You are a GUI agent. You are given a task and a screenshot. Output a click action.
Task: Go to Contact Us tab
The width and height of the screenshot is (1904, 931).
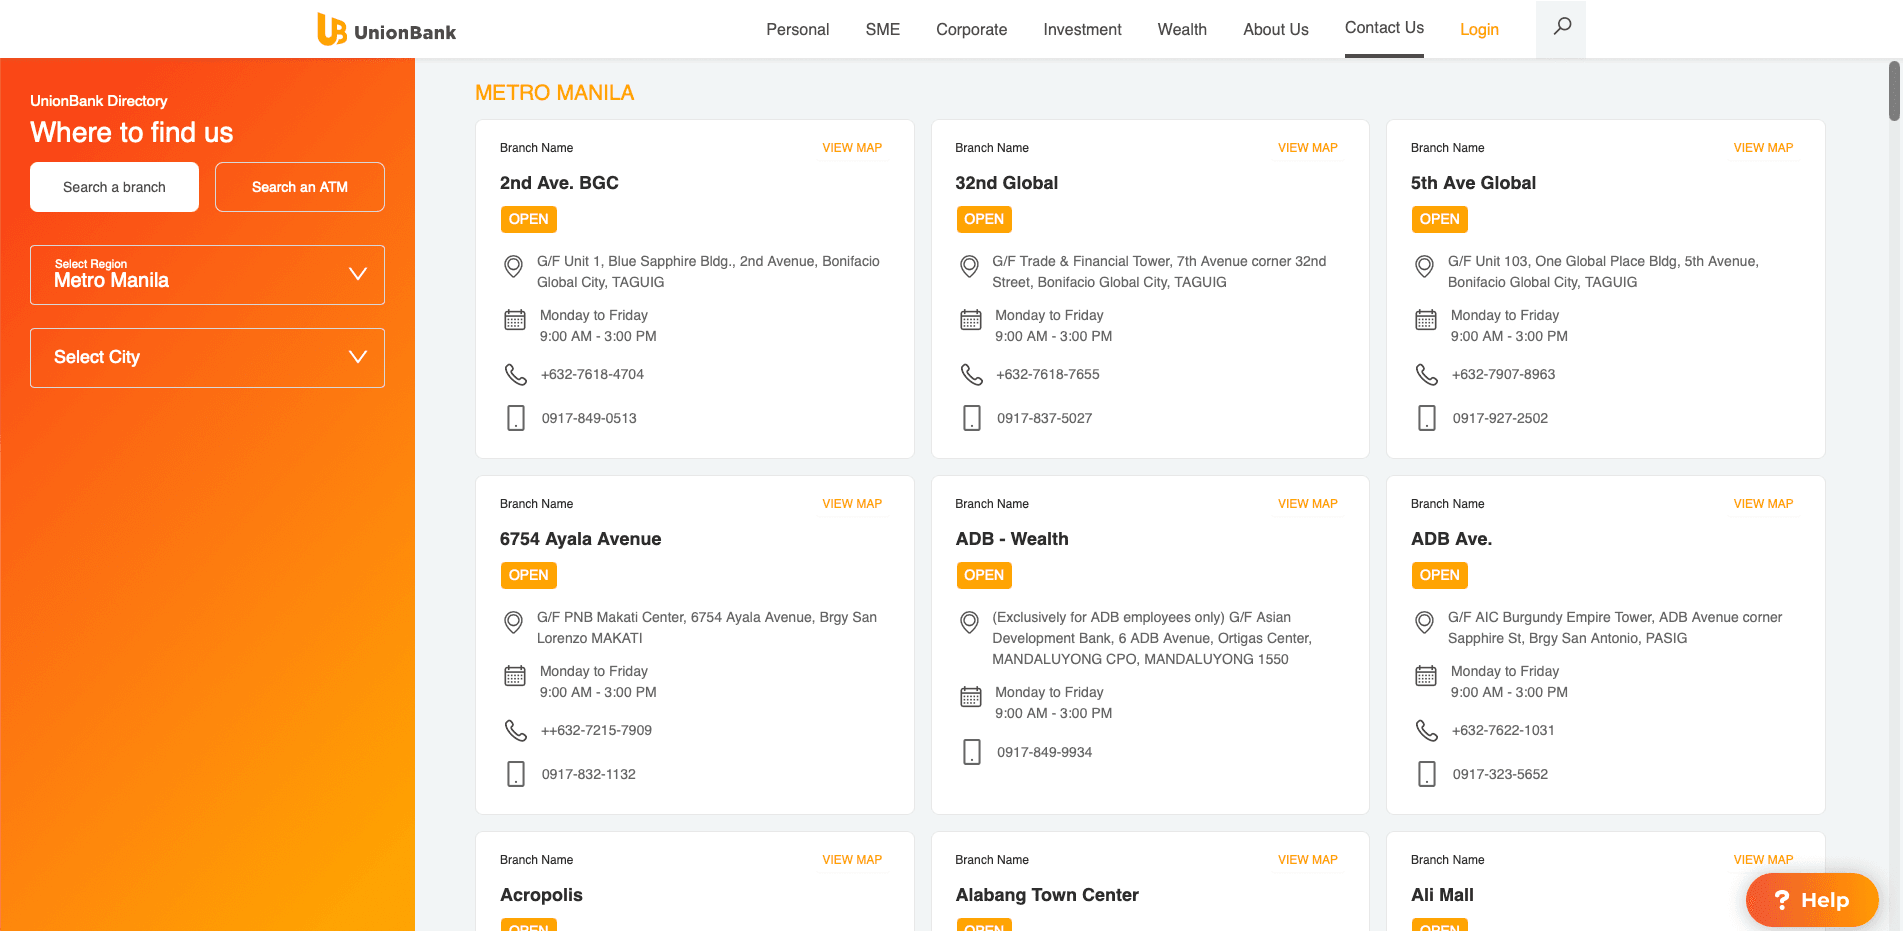(x=1384, y=28)
